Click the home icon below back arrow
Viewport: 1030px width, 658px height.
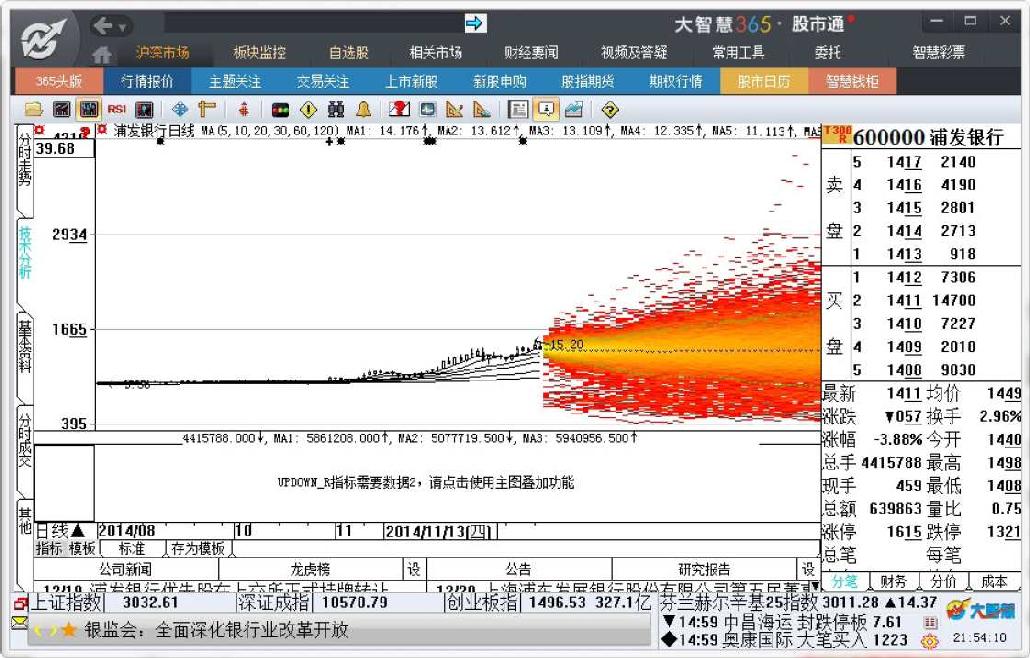click(x=102, y=54)
